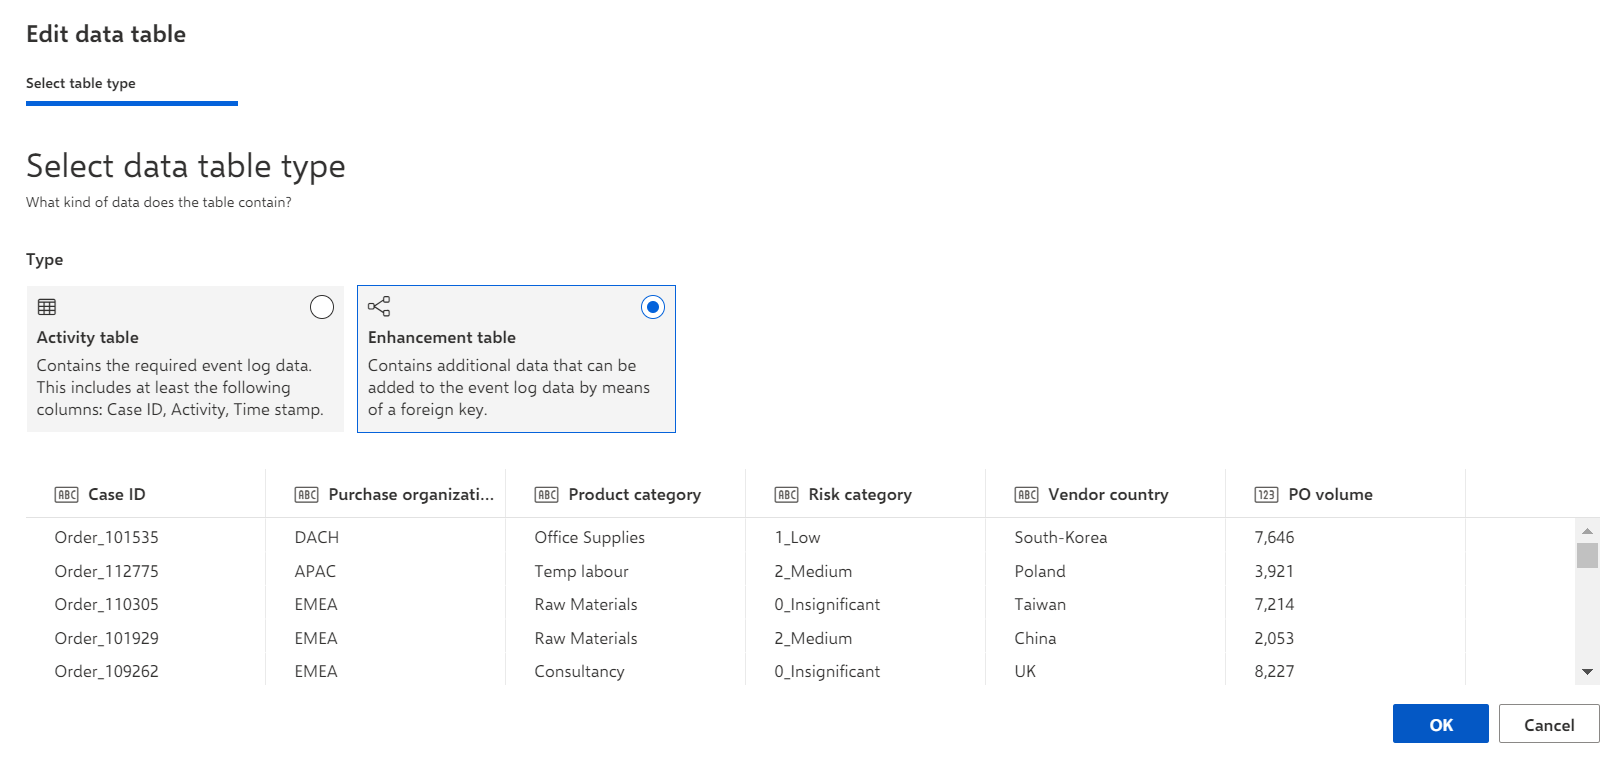Confirm with the OK button

point(1441,724)
